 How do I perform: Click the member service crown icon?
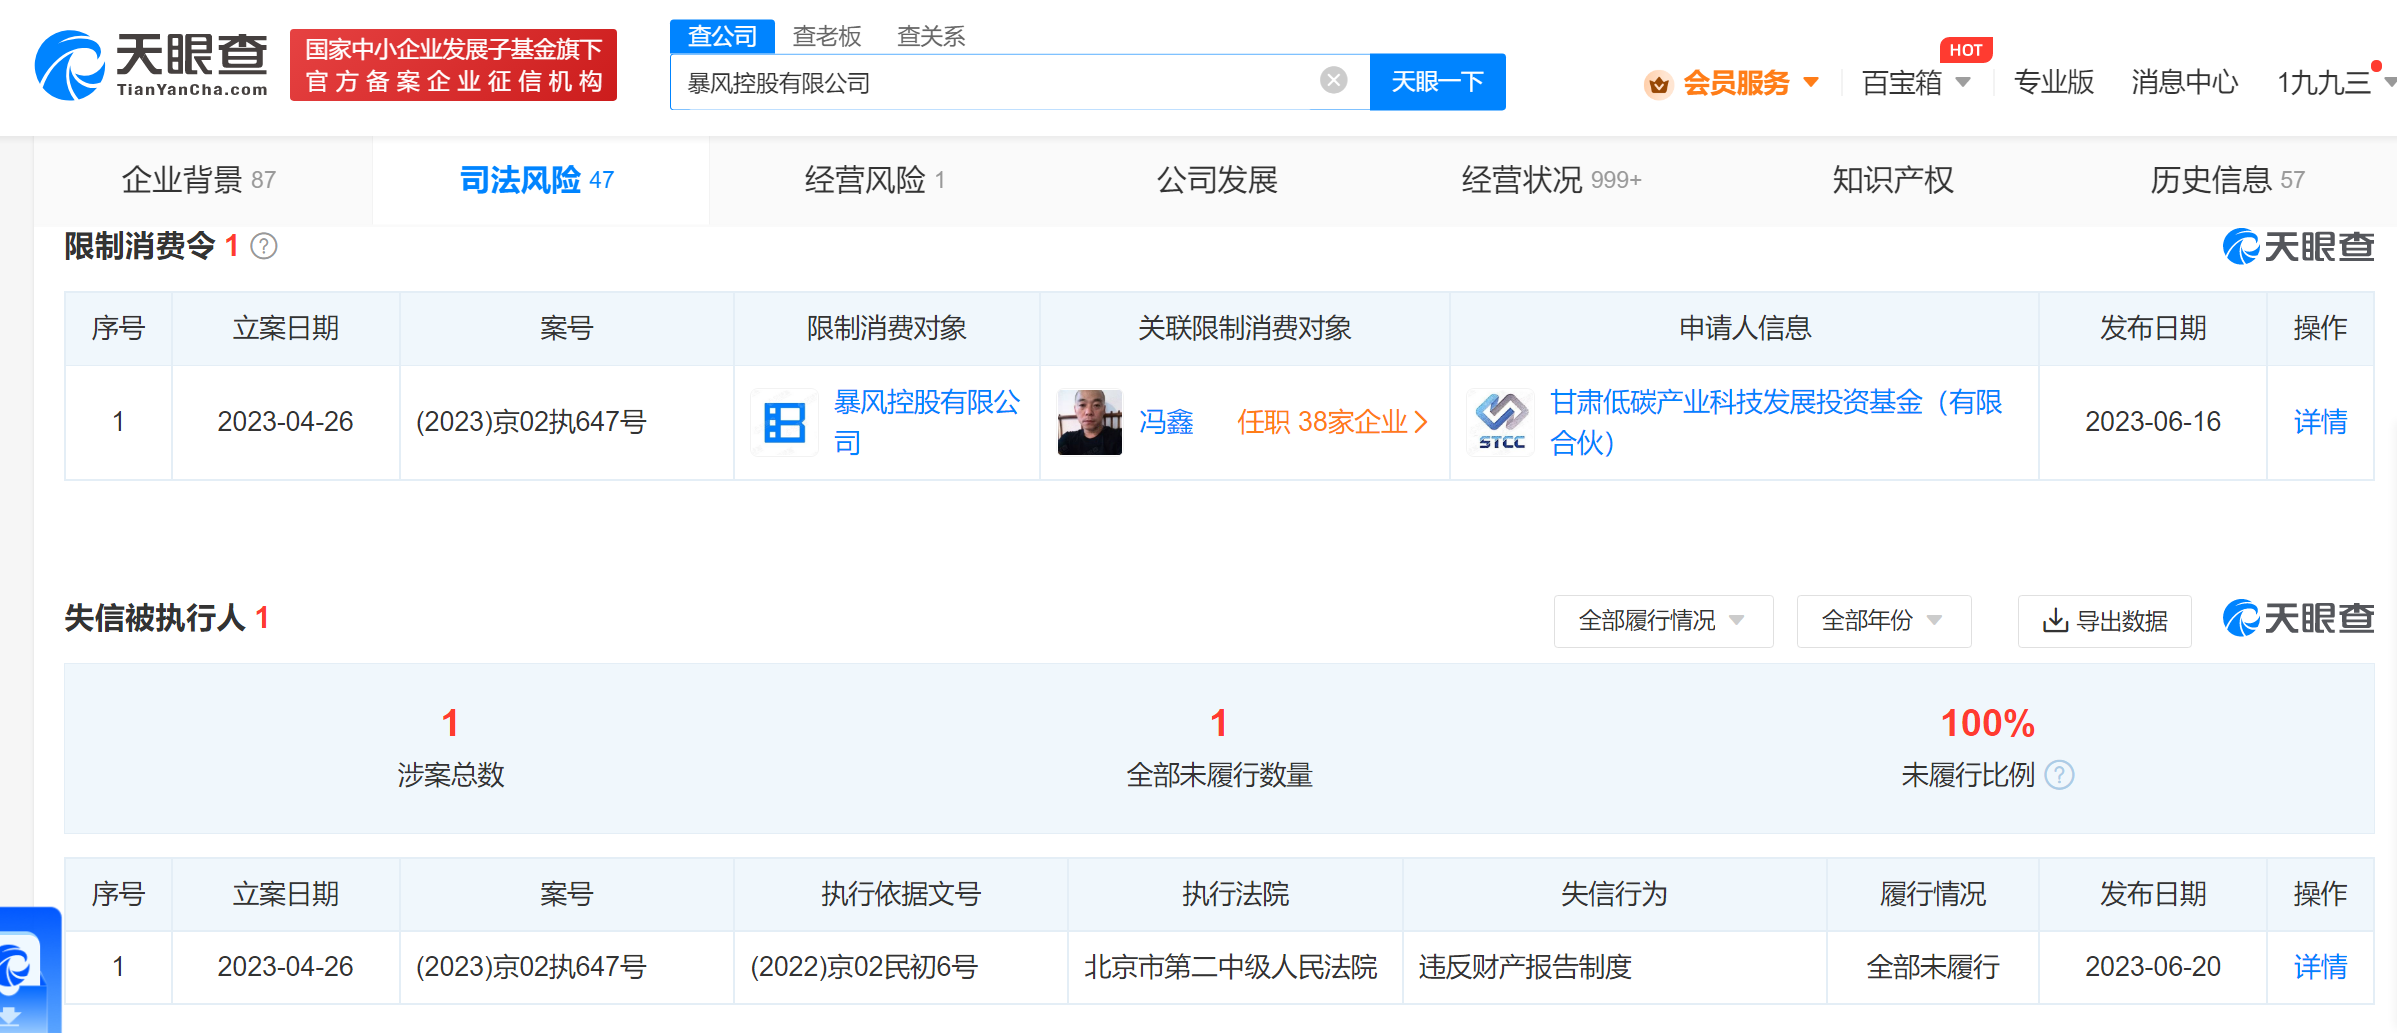coord(1658,84)
